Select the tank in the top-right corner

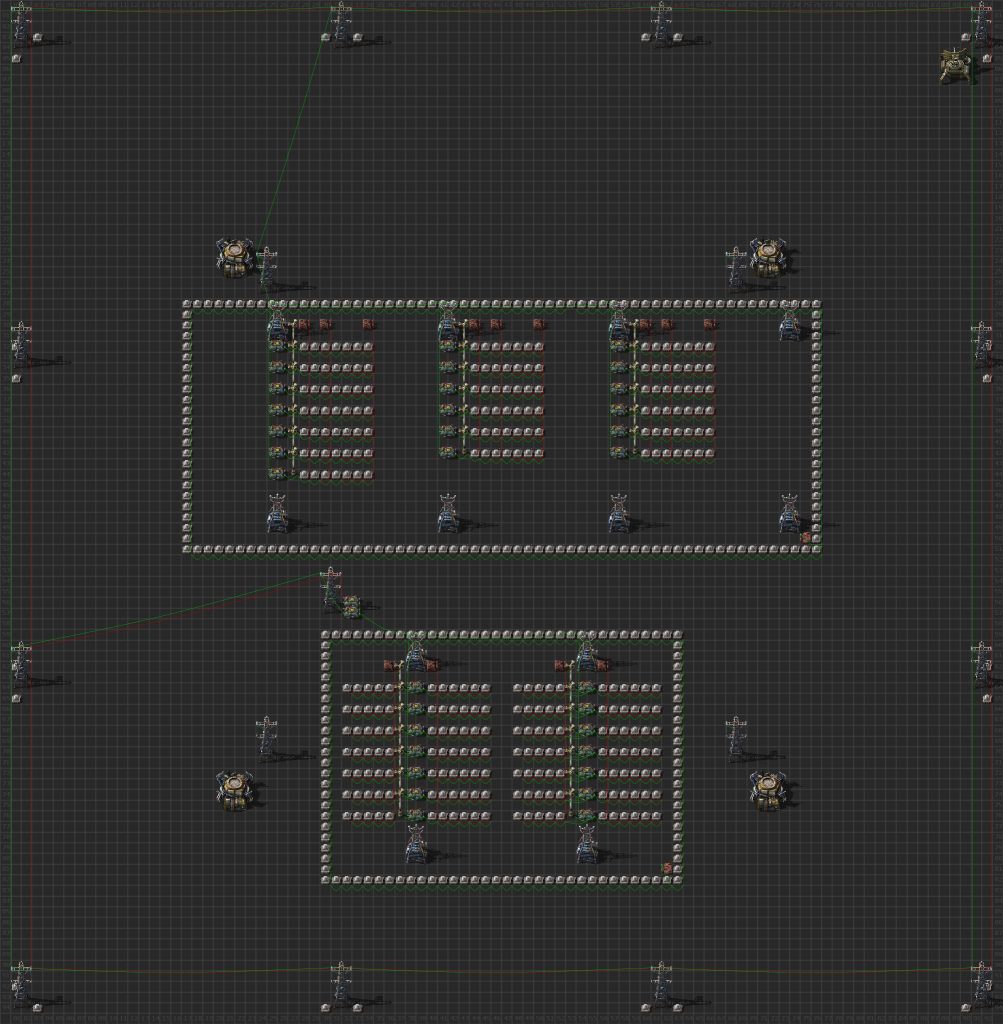[x=957, y=65]
